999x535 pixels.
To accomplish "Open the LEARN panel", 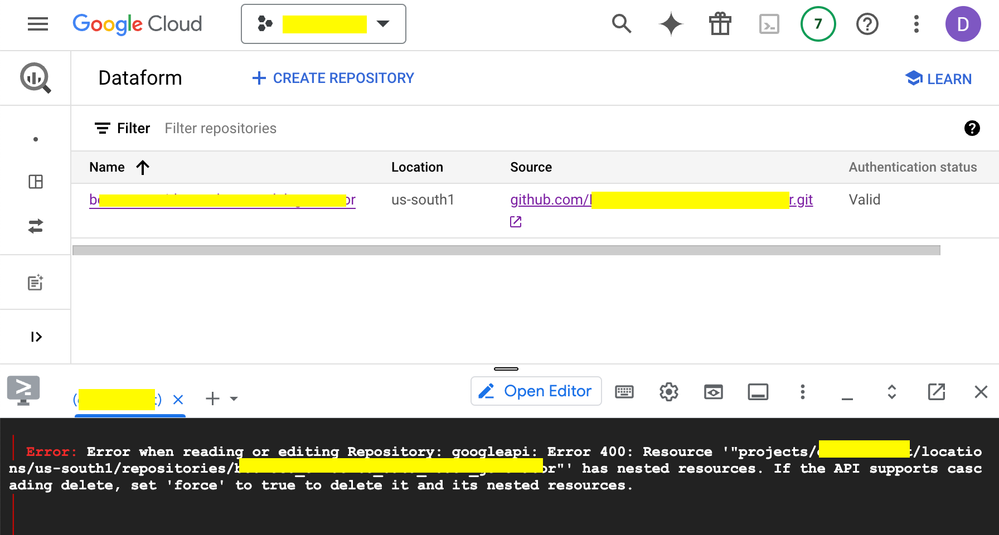I will 938,79.
